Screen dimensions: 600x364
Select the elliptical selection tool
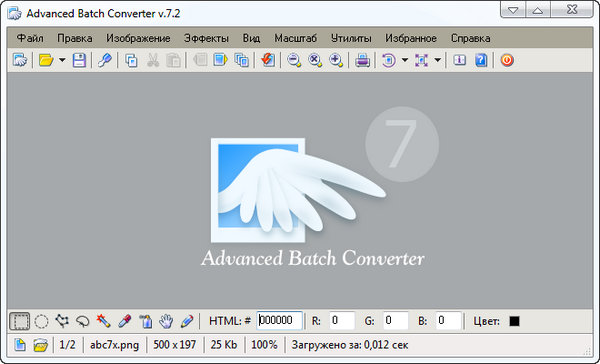tap(41, 321)
